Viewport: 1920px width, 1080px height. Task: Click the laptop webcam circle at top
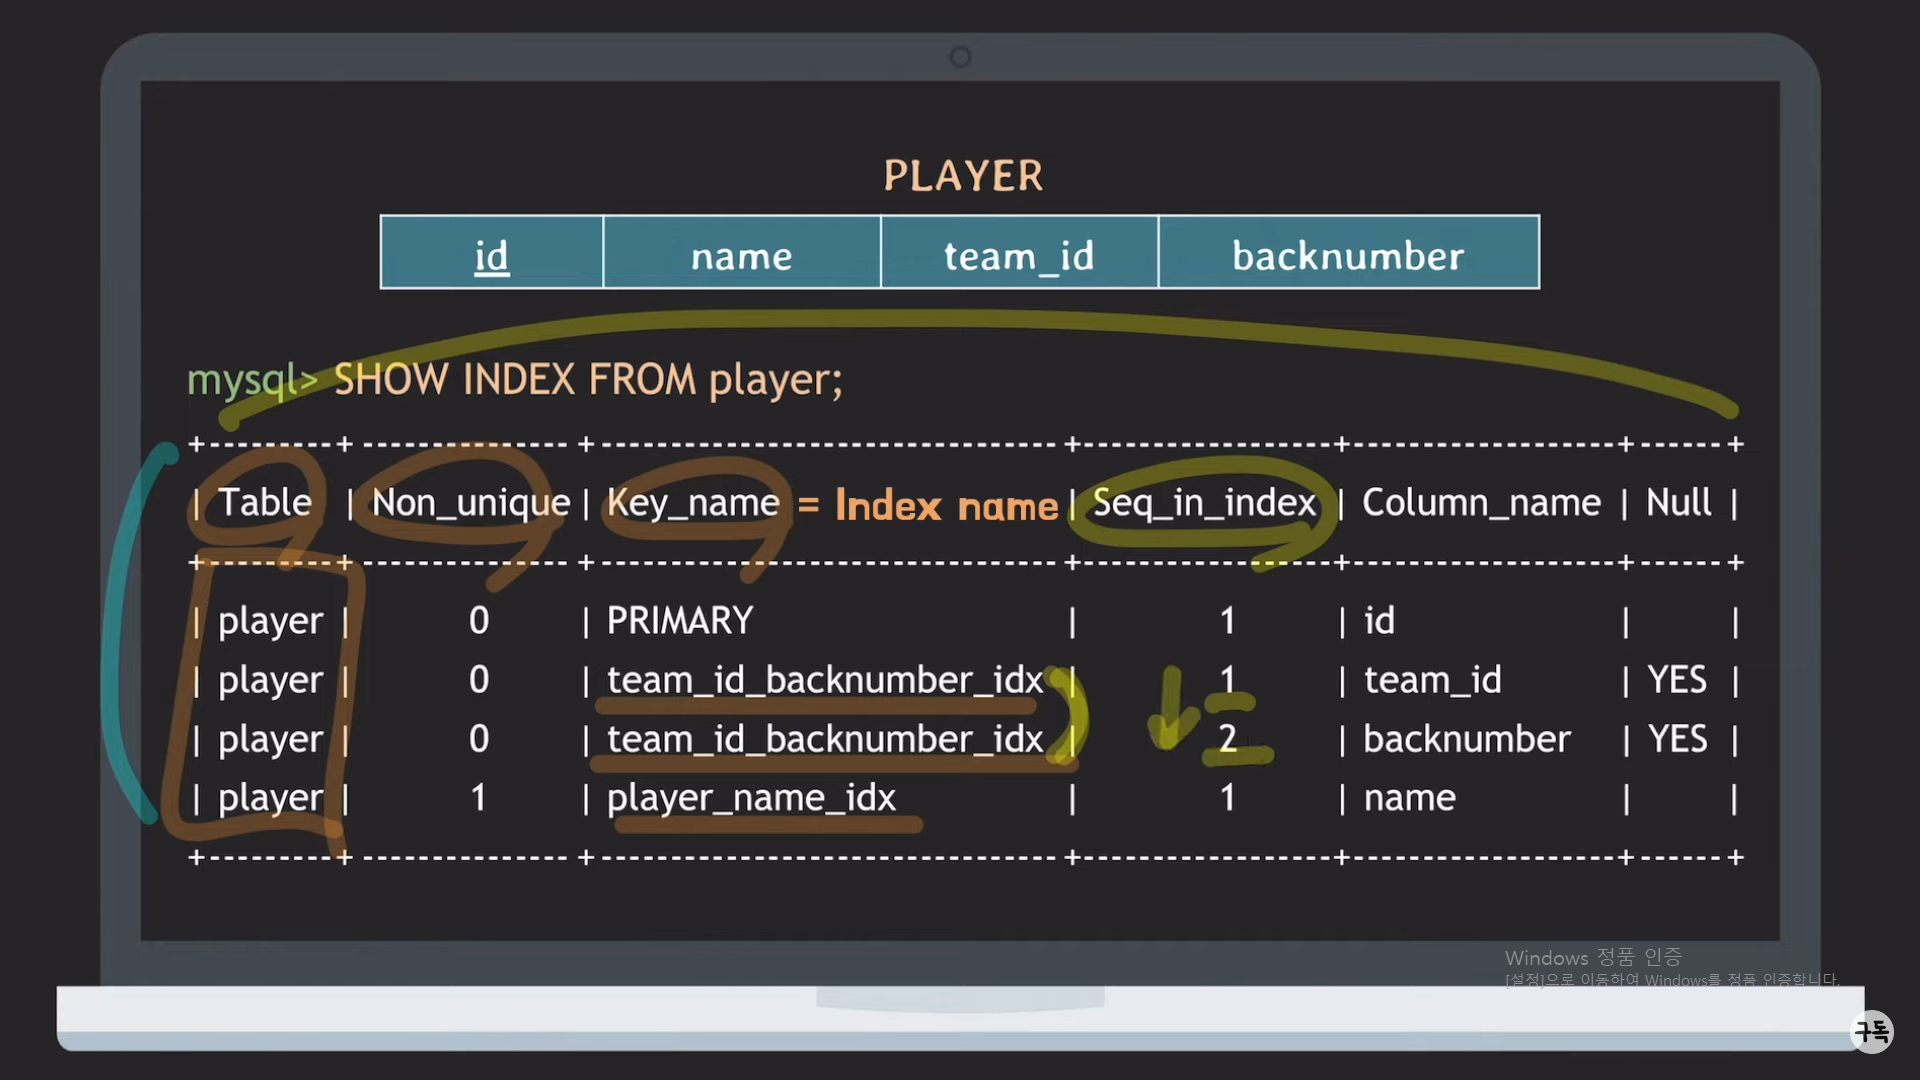960,57
